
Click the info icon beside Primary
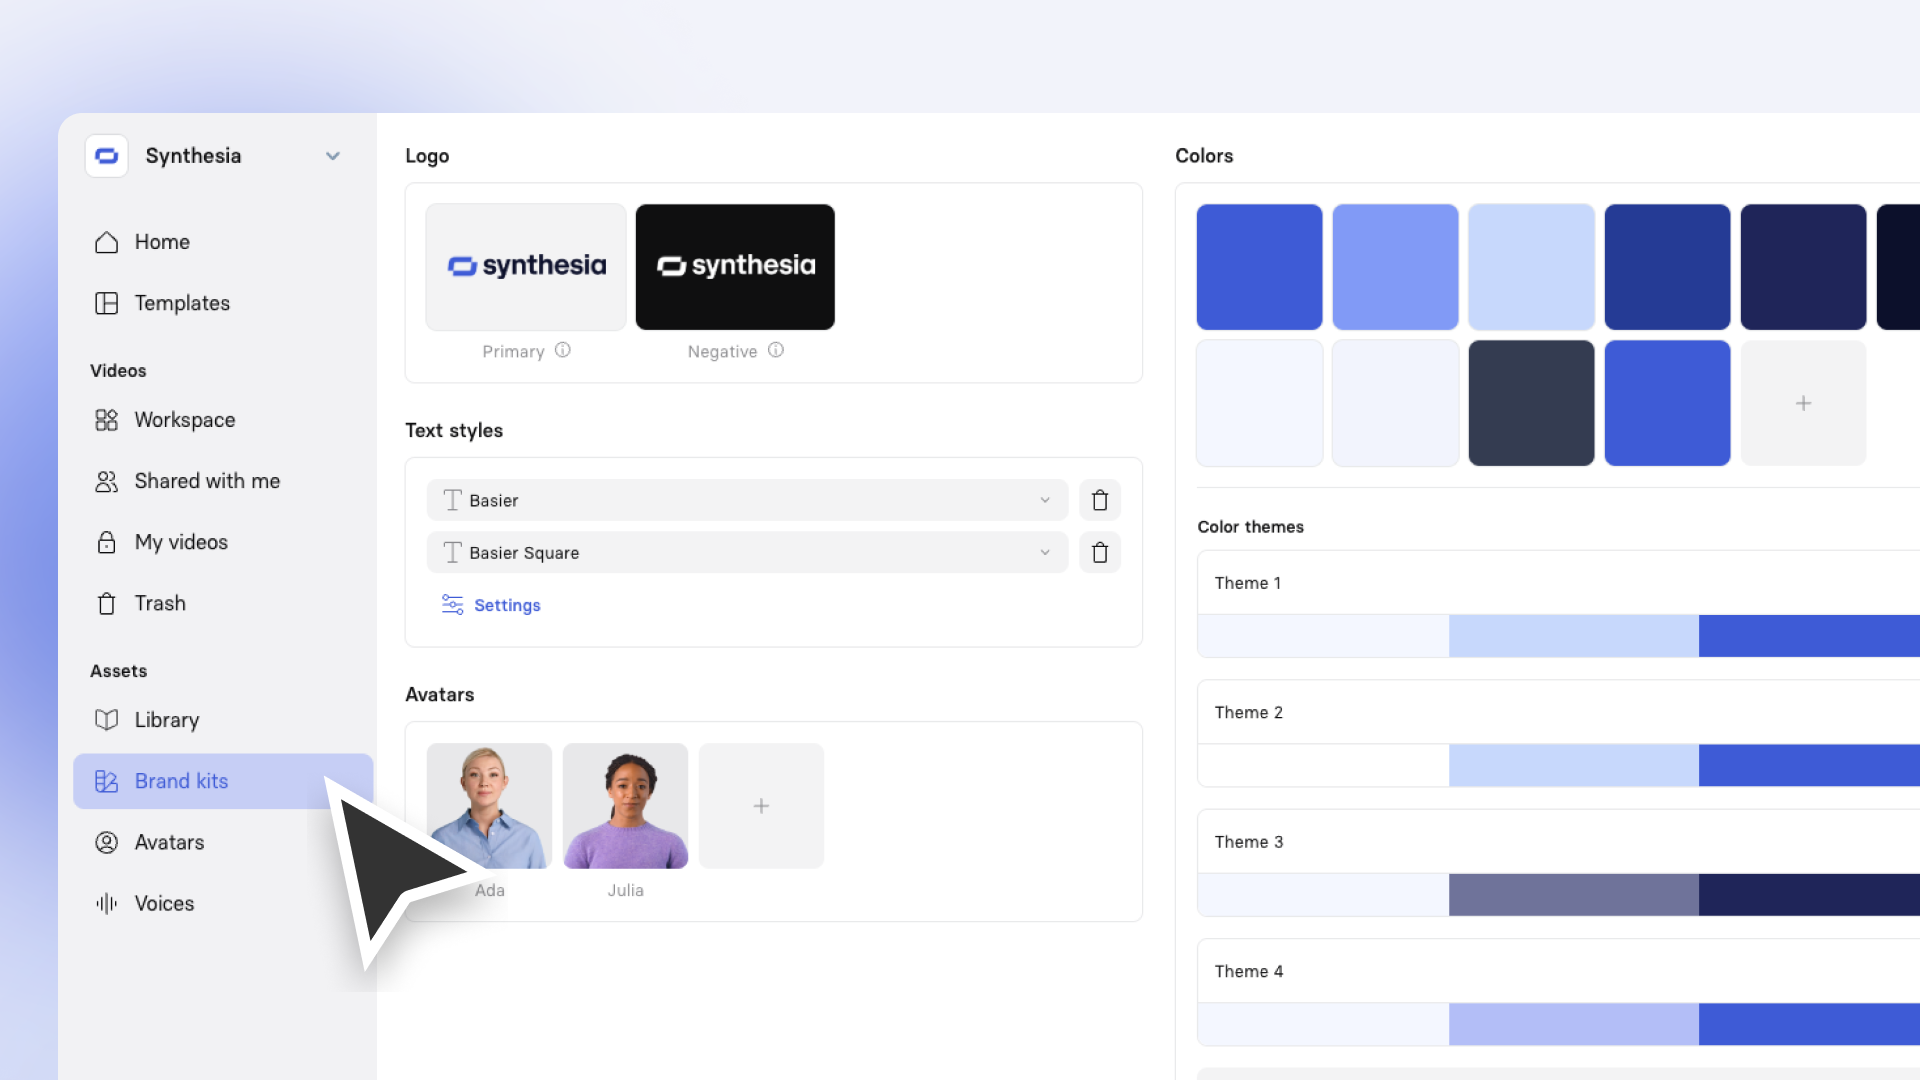[563, 350]
